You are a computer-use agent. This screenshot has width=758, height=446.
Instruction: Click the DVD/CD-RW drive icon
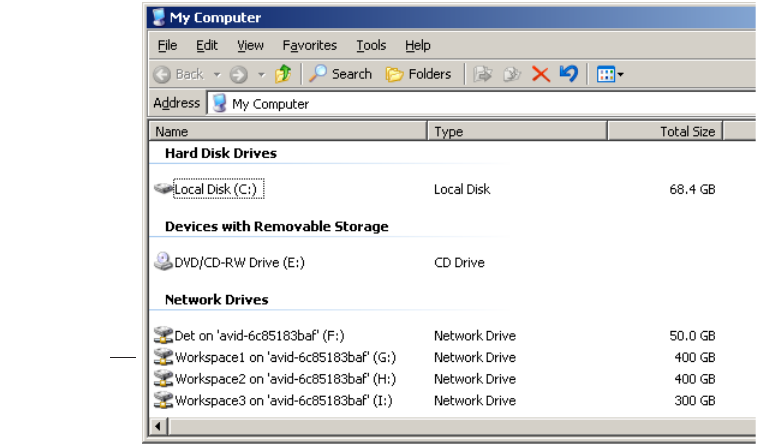163,261
